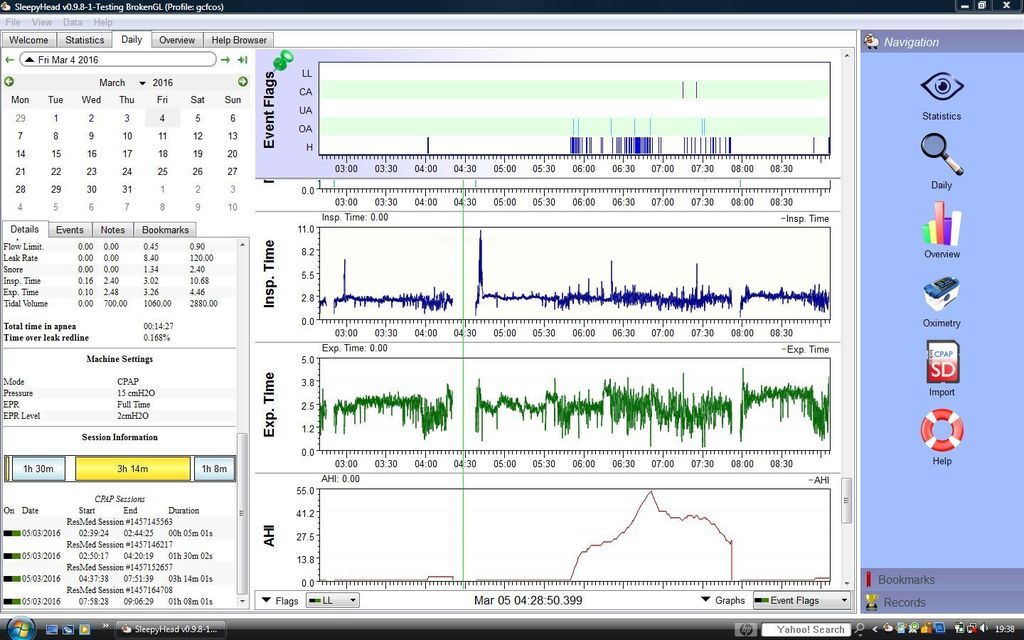
Task: Open the Graphs dropdown arrow
Action: coord(705,600)
